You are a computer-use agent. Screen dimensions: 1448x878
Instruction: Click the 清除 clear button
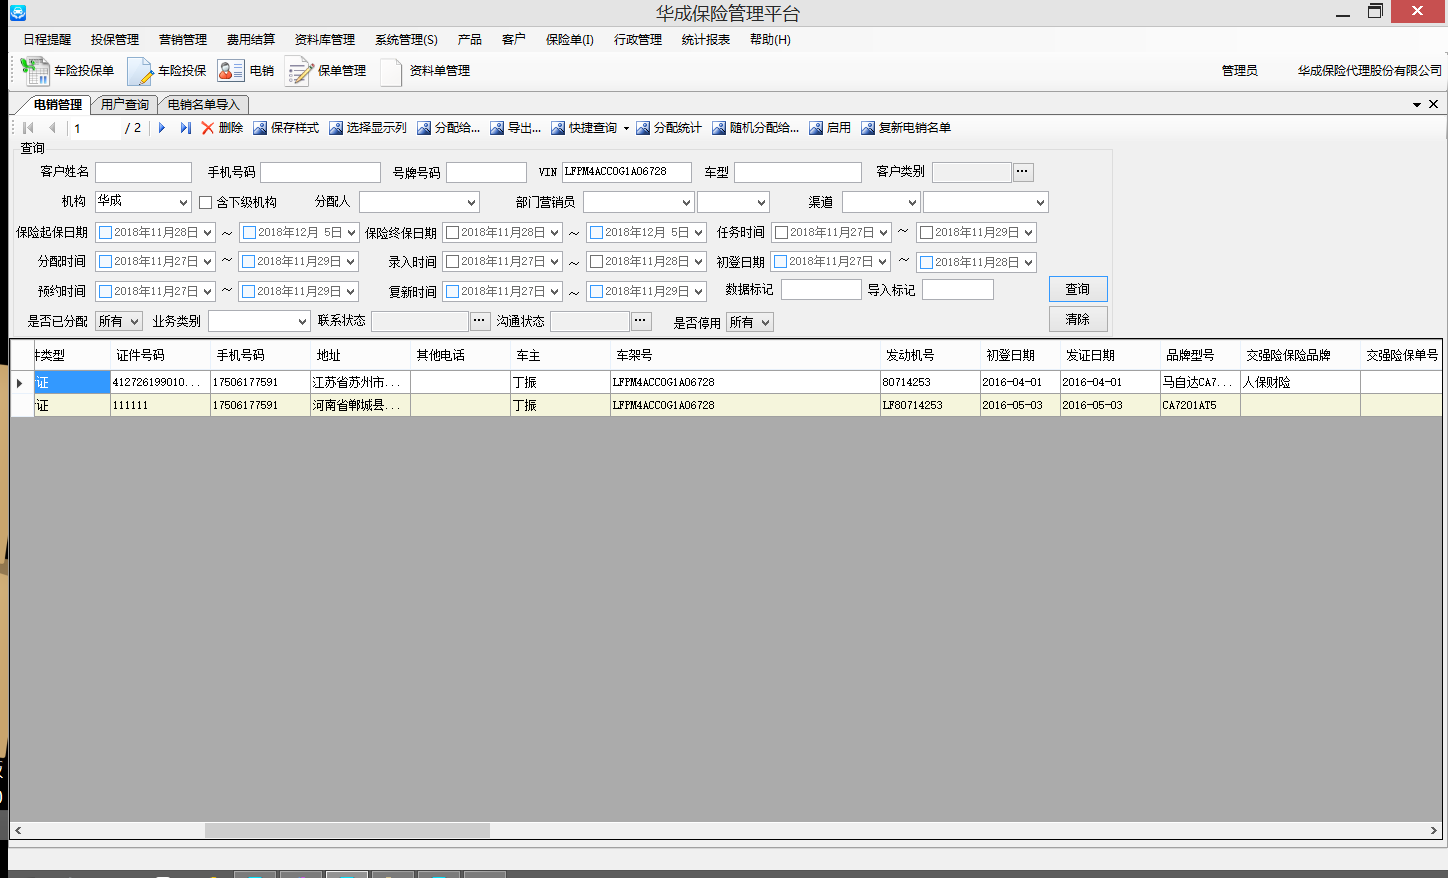pos(1077,319)
